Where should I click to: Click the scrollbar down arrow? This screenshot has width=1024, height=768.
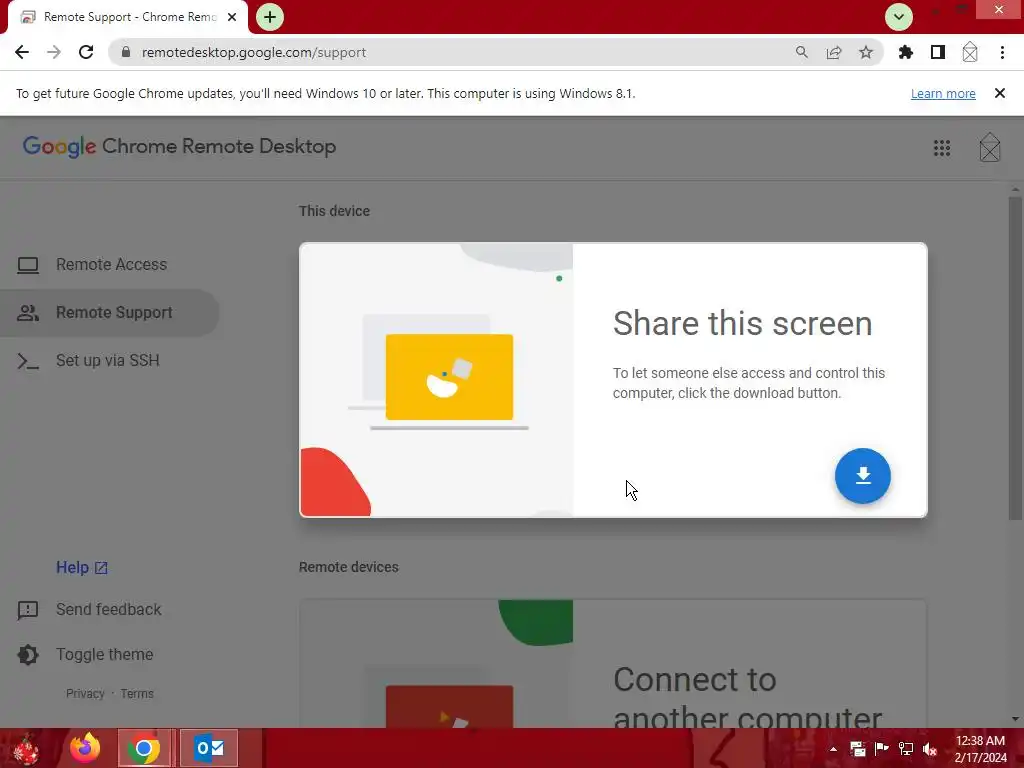pos(1015,719)
